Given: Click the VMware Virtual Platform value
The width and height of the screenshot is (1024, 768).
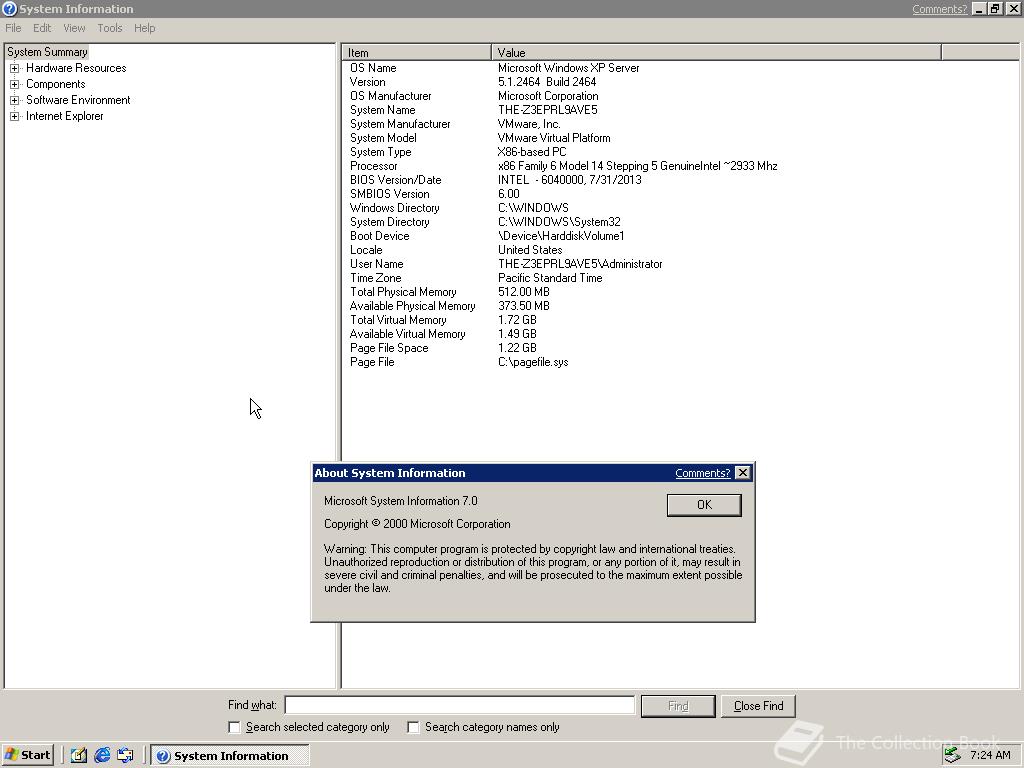Looking at the screenshot, I should point(554,138).
